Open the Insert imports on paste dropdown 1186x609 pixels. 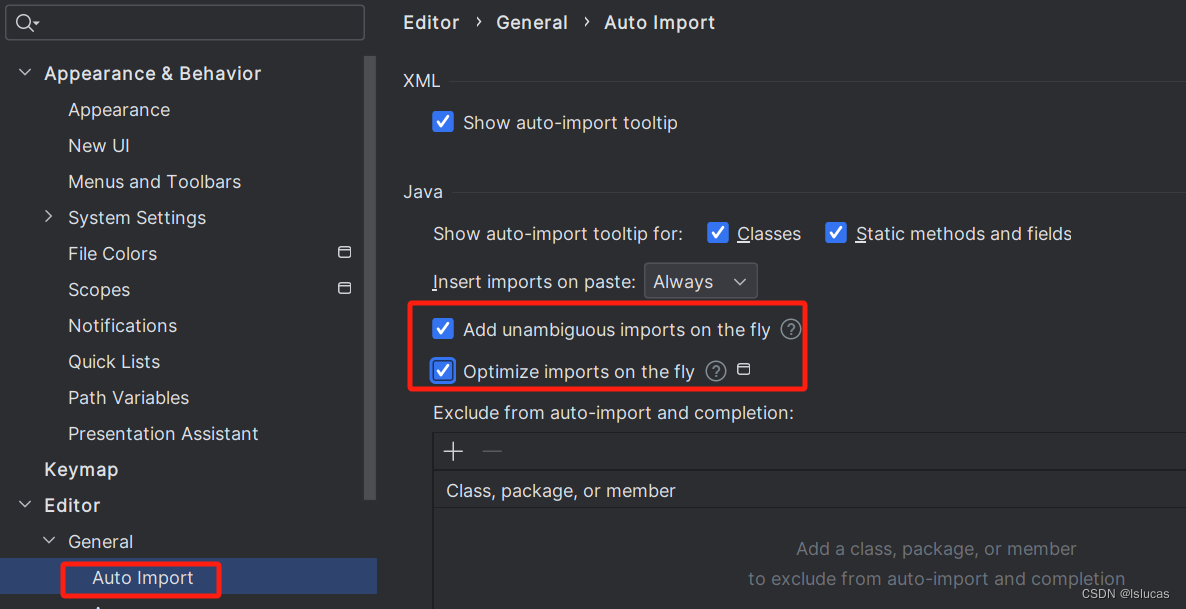click(700, 282)
